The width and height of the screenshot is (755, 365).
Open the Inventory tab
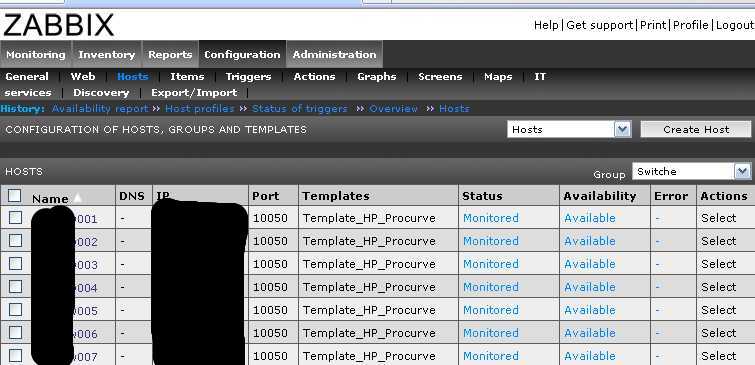[x=106, y=54]
